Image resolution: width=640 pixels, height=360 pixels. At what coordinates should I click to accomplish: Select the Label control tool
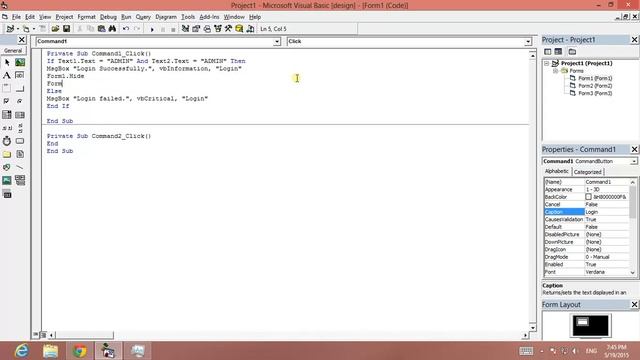pyautogui.click(x=7, y=76)
